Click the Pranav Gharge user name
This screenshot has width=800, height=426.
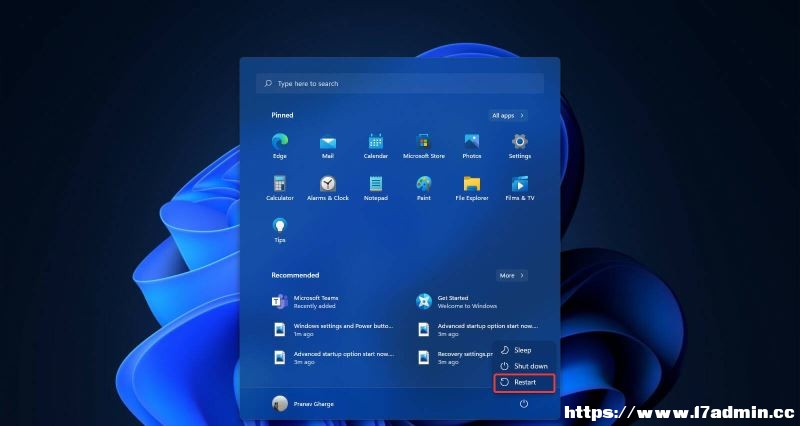[314, 404]
